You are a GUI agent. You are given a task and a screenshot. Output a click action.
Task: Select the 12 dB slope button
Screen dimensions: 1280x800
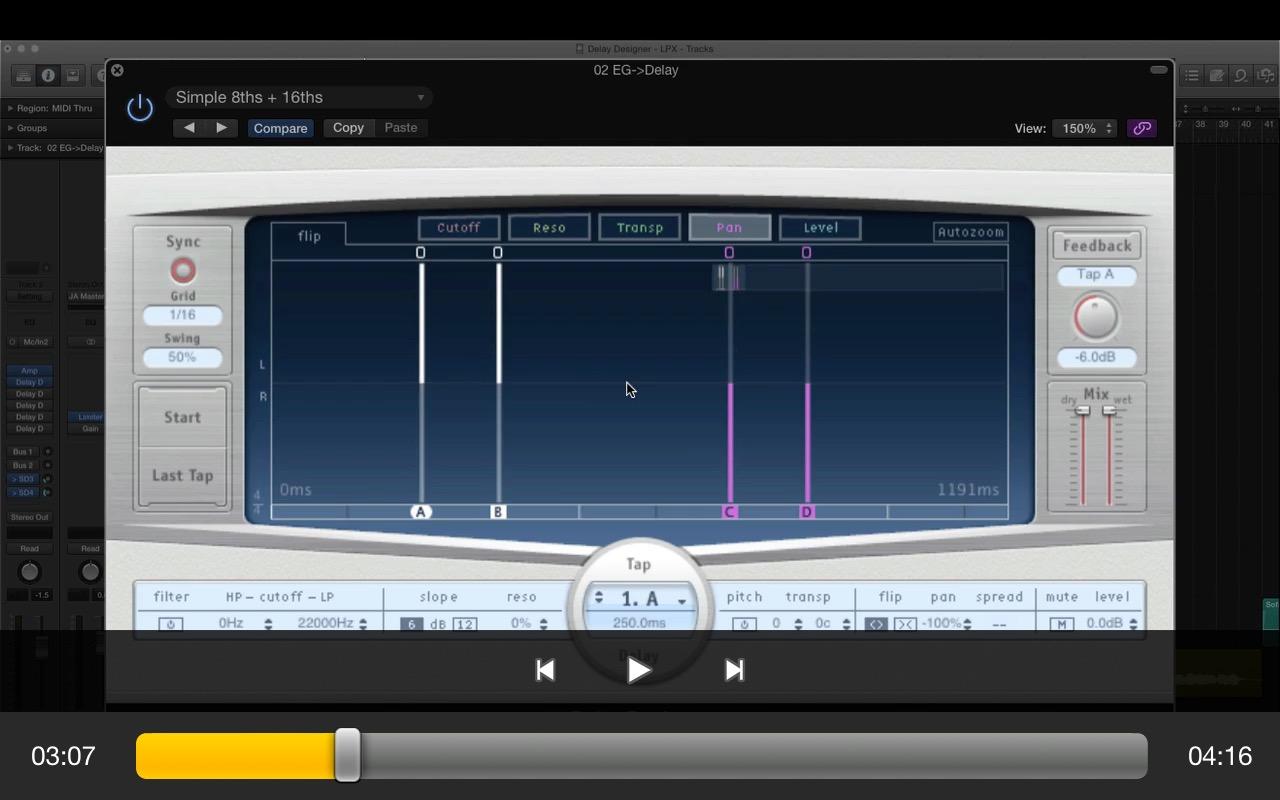(x=464, y=624)
